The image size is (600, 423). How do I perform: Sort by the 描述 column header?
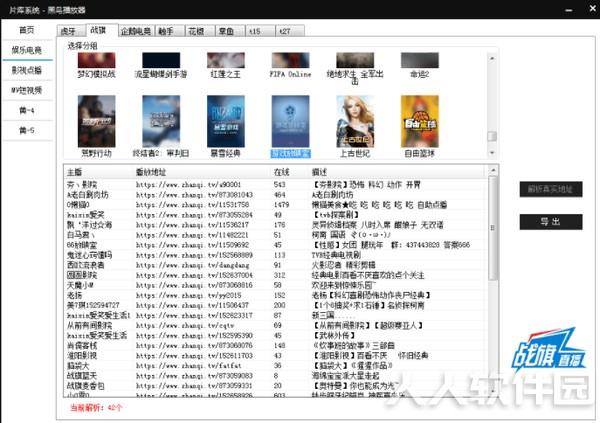pos(398,172)
